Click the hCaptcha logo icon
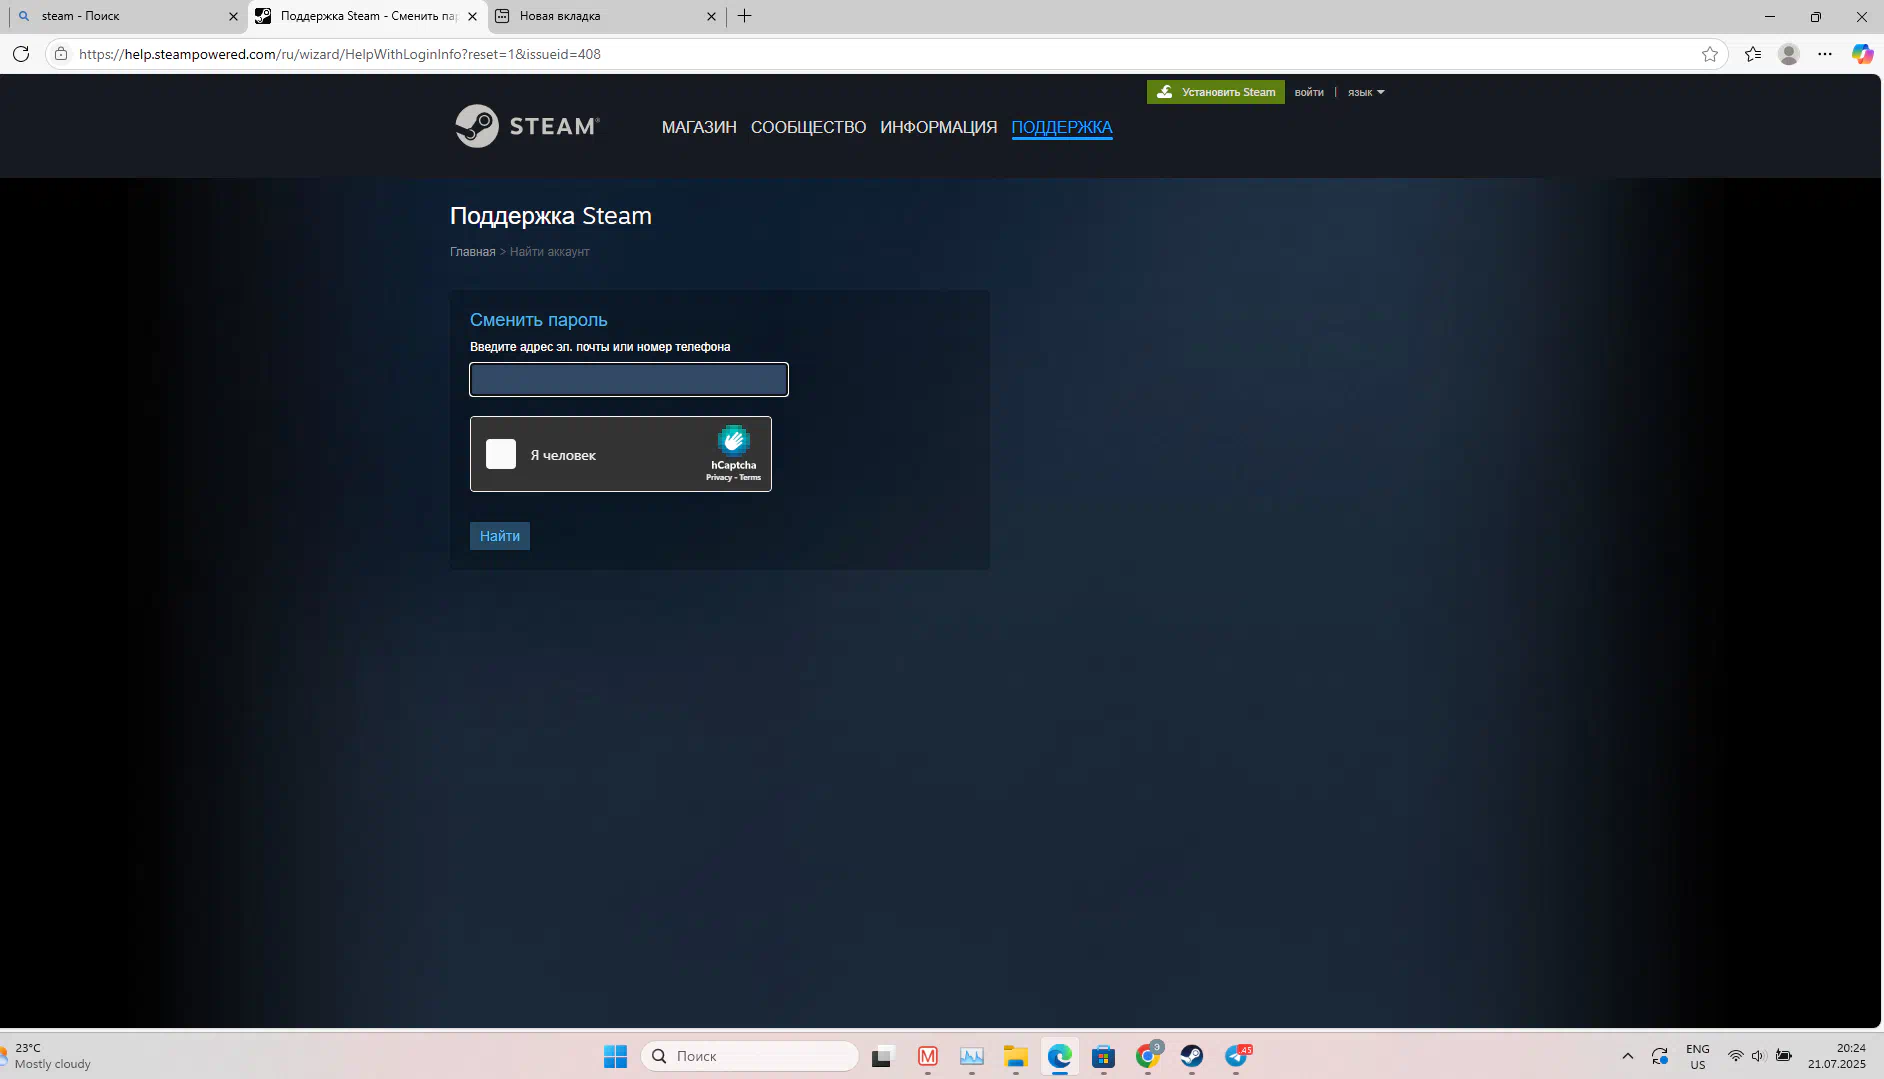 [733, 440]
